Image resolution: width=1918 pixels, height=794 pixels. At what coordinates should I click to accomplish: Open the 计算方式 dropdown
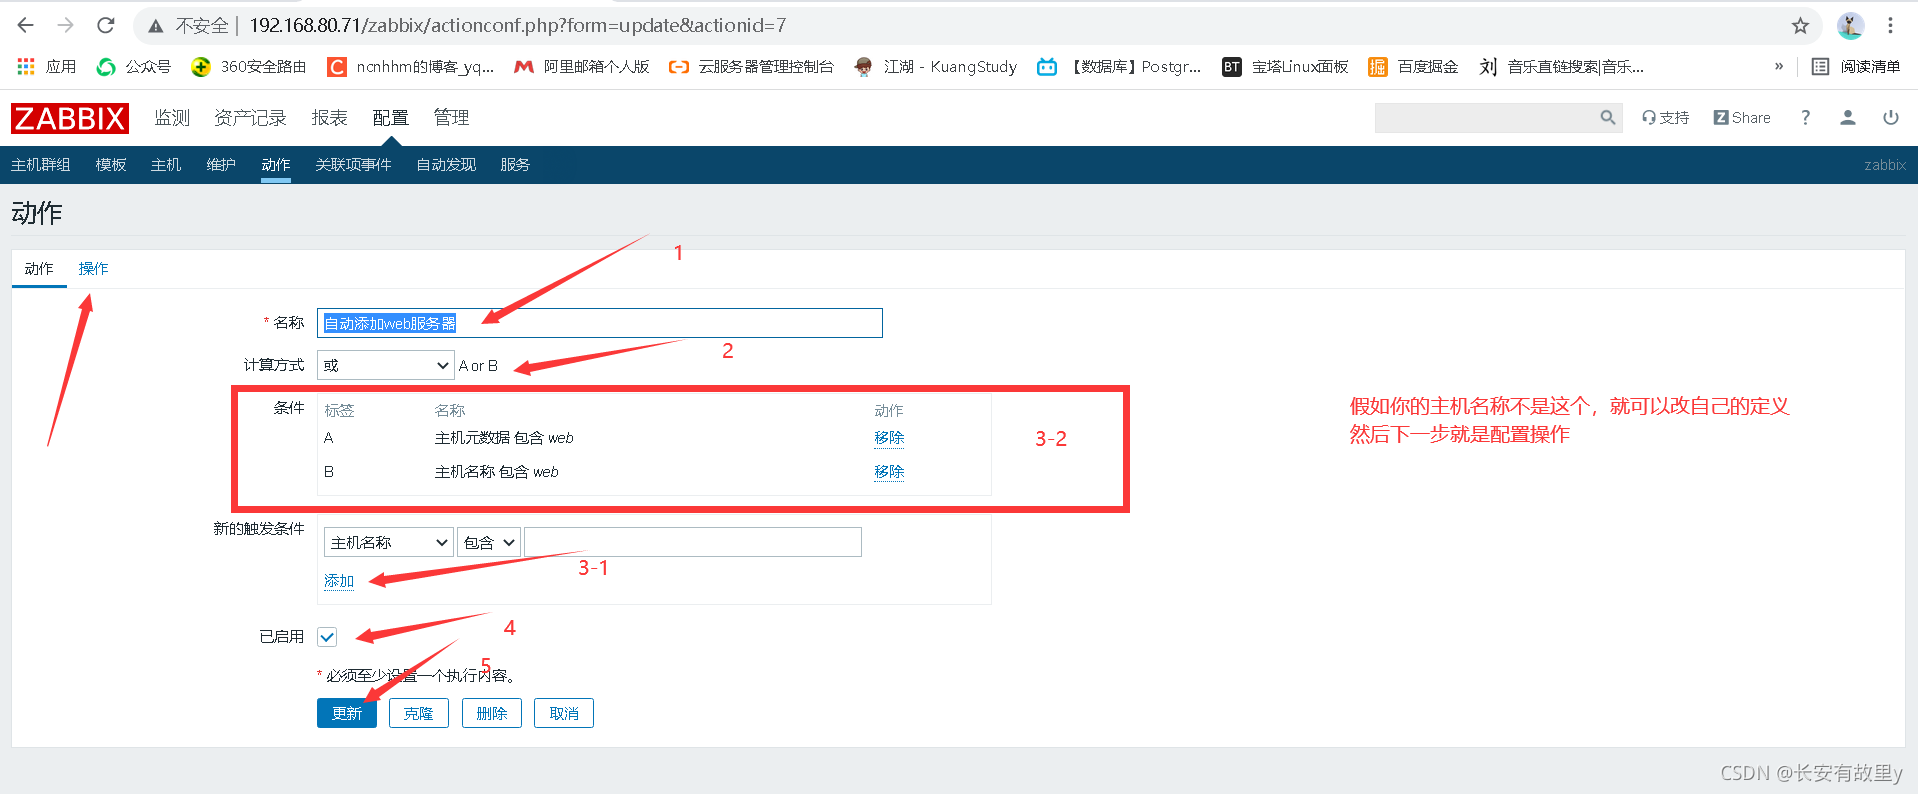click(386, 365)
